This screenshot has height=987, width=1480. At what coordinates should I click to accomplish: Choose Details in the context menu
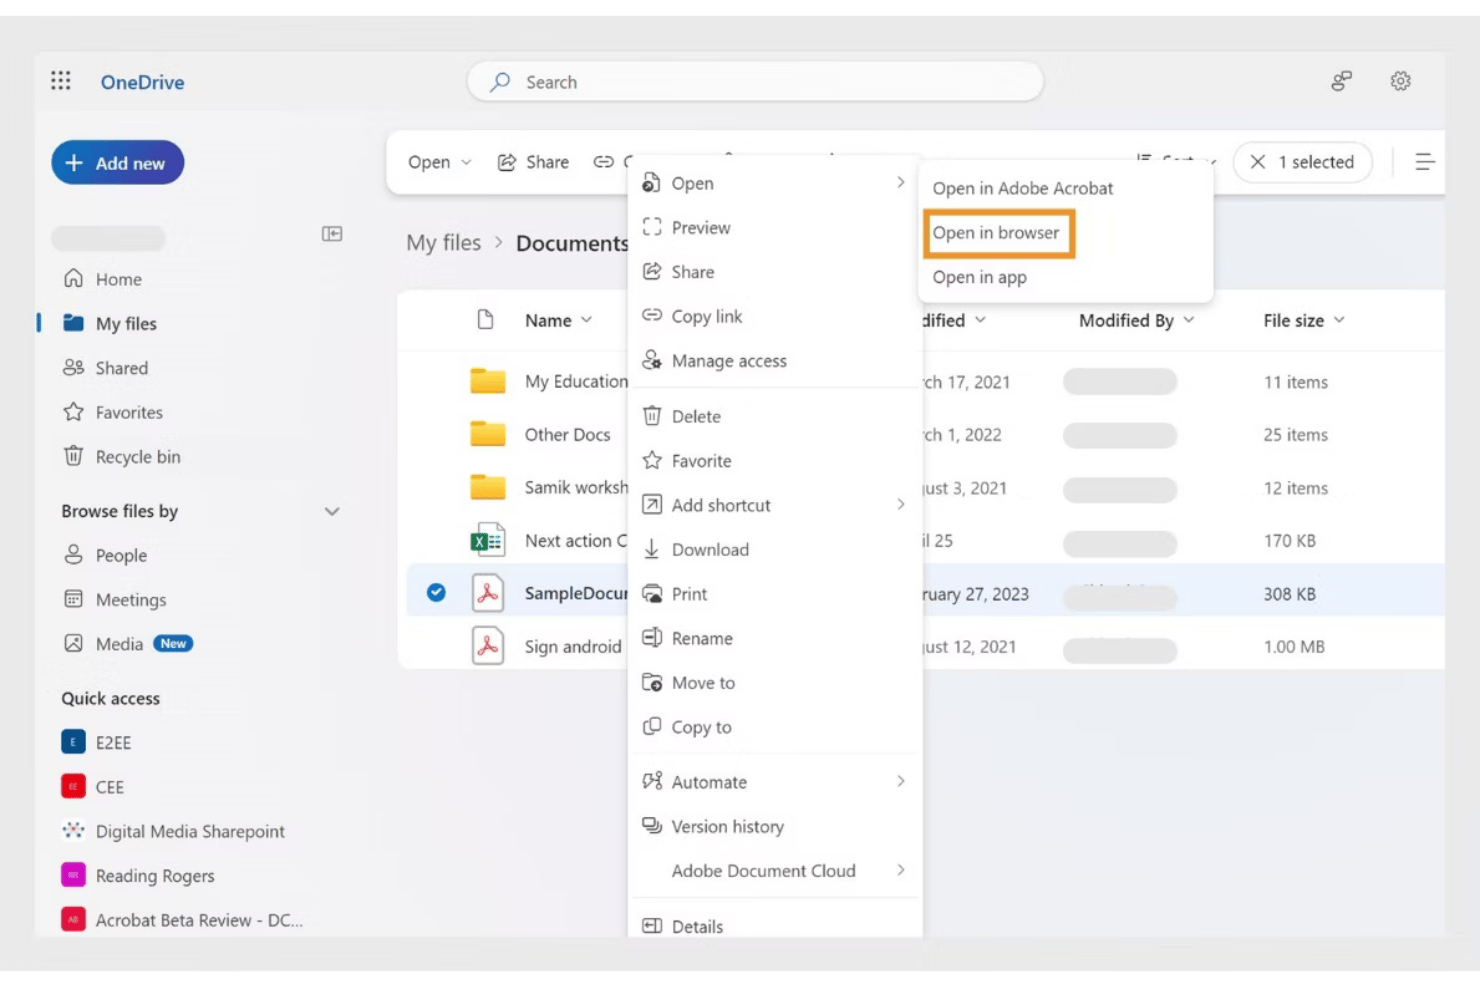773,926
